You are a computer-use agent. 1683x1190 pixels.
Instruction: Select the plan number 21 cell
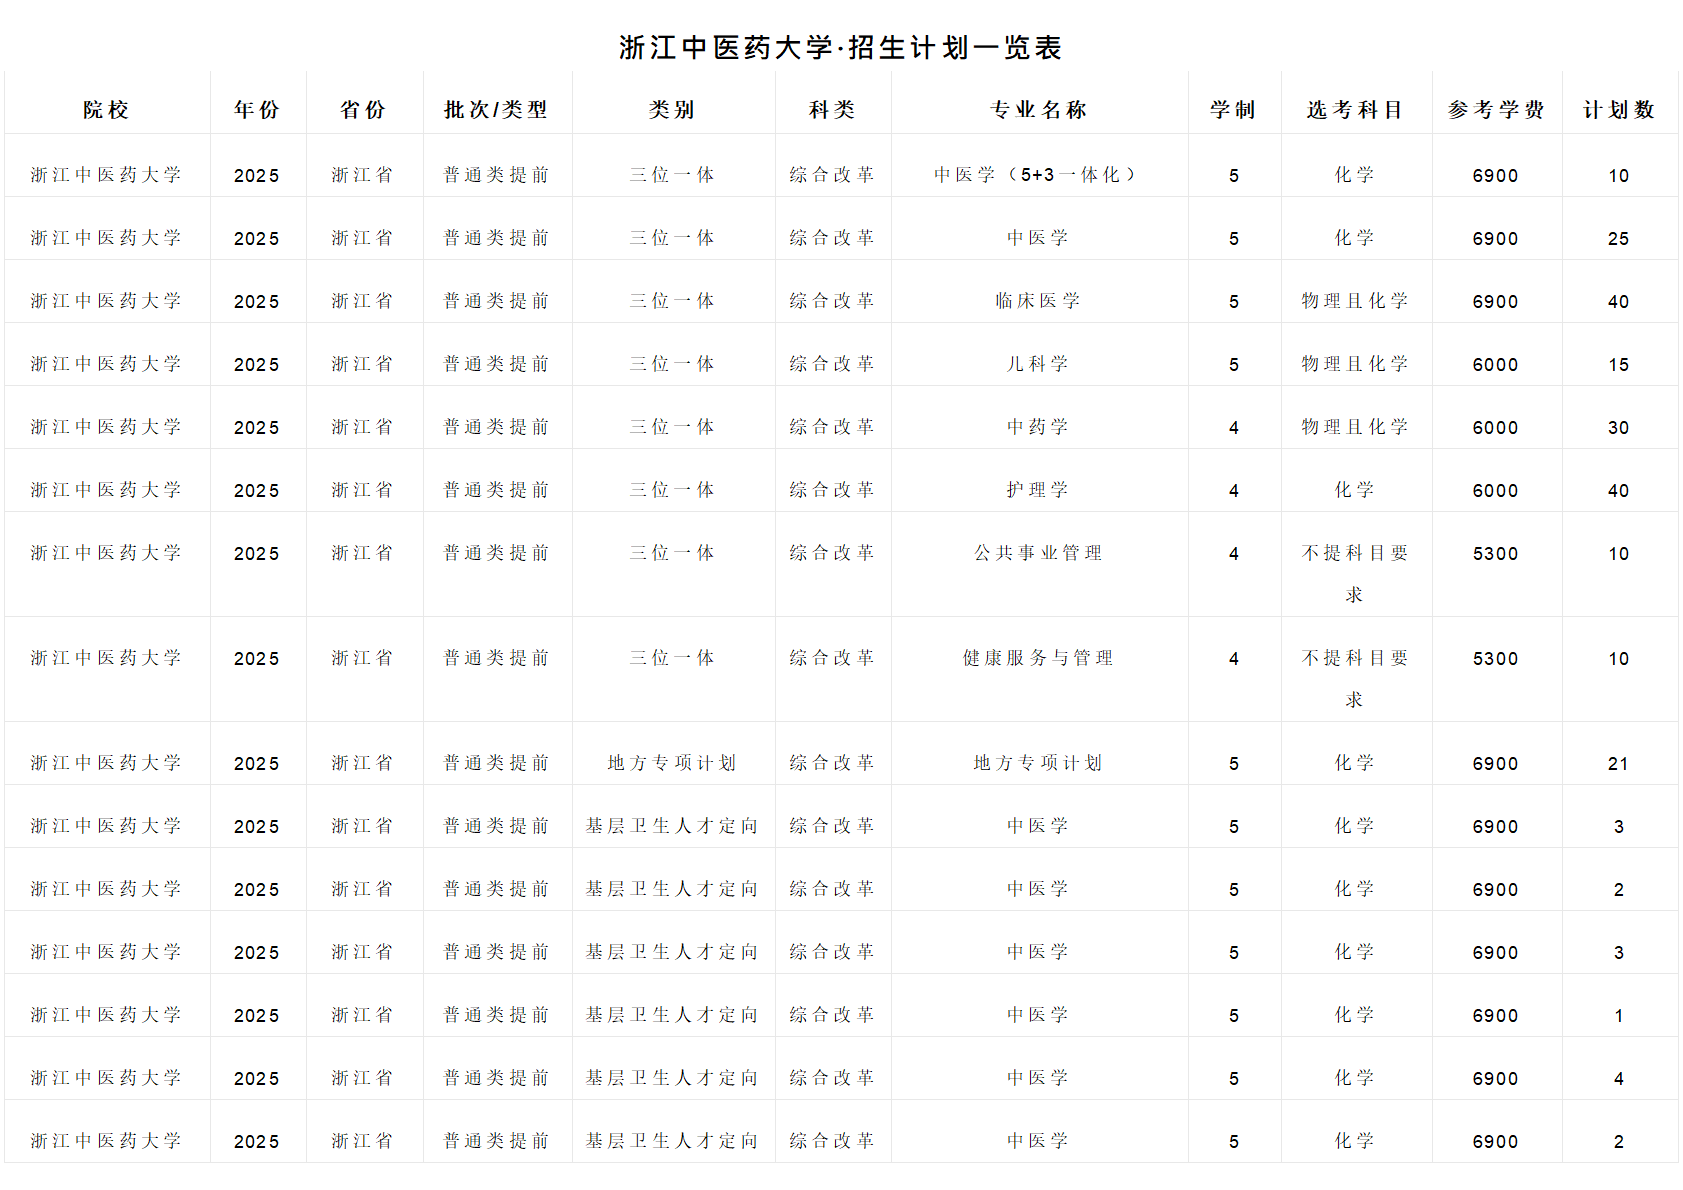point(1618,764)
